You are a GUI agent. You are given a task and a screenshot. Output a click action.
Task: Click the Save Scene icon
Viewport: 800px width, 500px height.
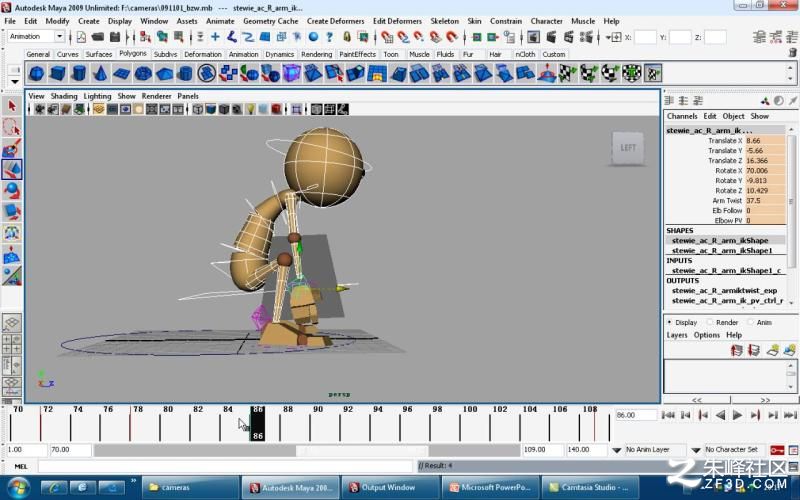(x=115, y=37)
